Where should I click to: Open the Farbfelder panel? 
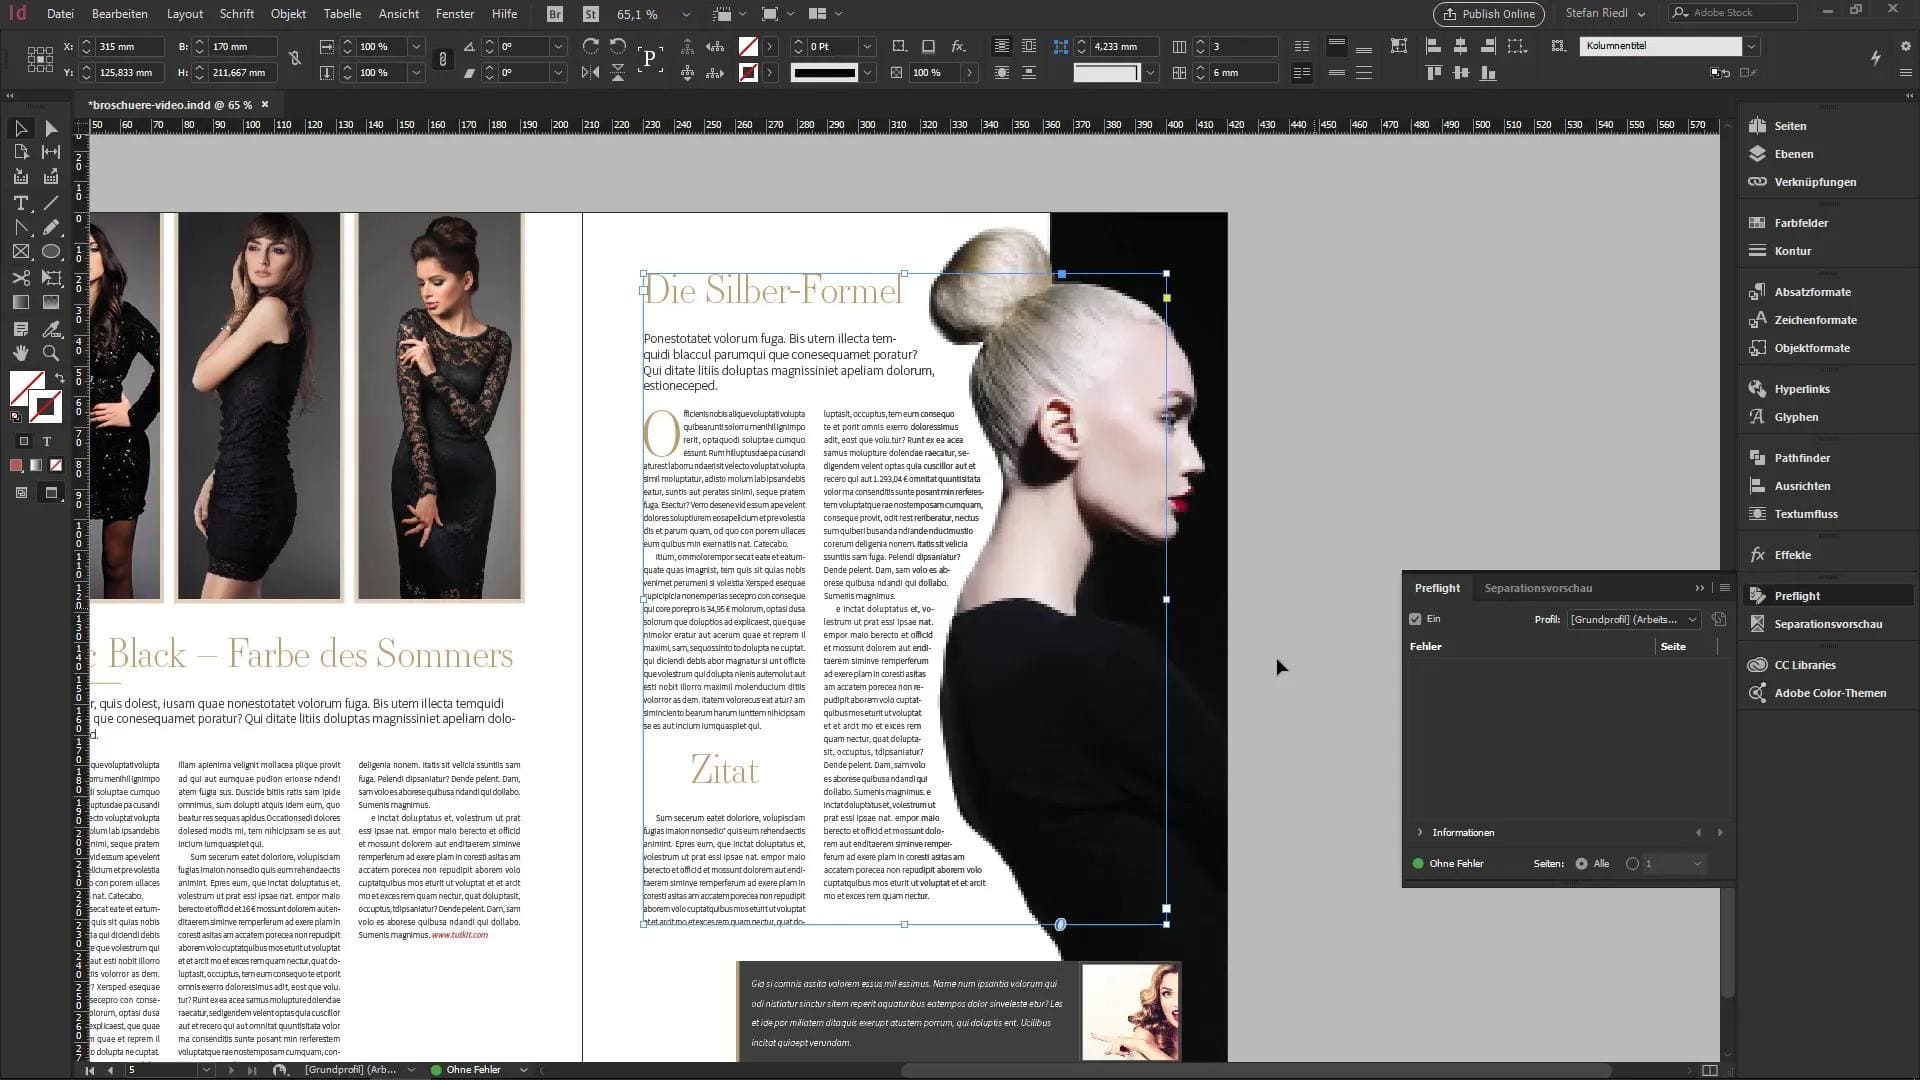click(x=1801, y=223)
